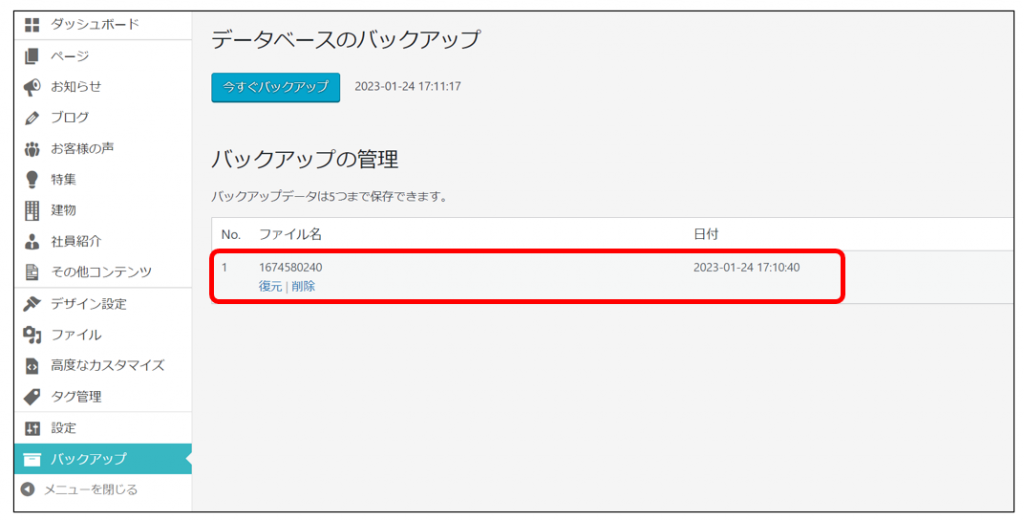Screen dimensions: 1024x521
Task: Click the 復元 link for backup 1674580240
Action: click(x=270, y=286)
